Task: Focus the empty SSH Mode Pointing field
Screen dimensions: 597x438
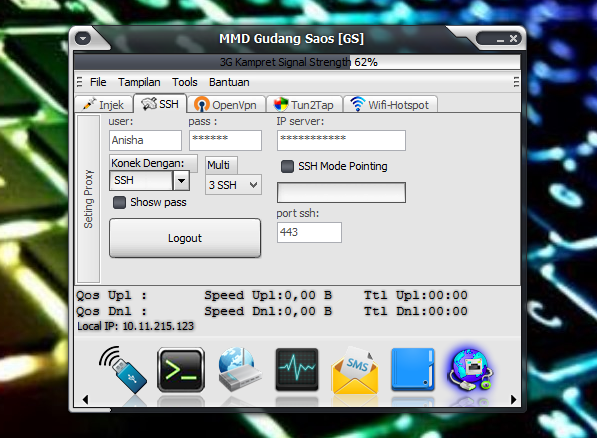Action: pyautogui.click(x=342, y=192)
